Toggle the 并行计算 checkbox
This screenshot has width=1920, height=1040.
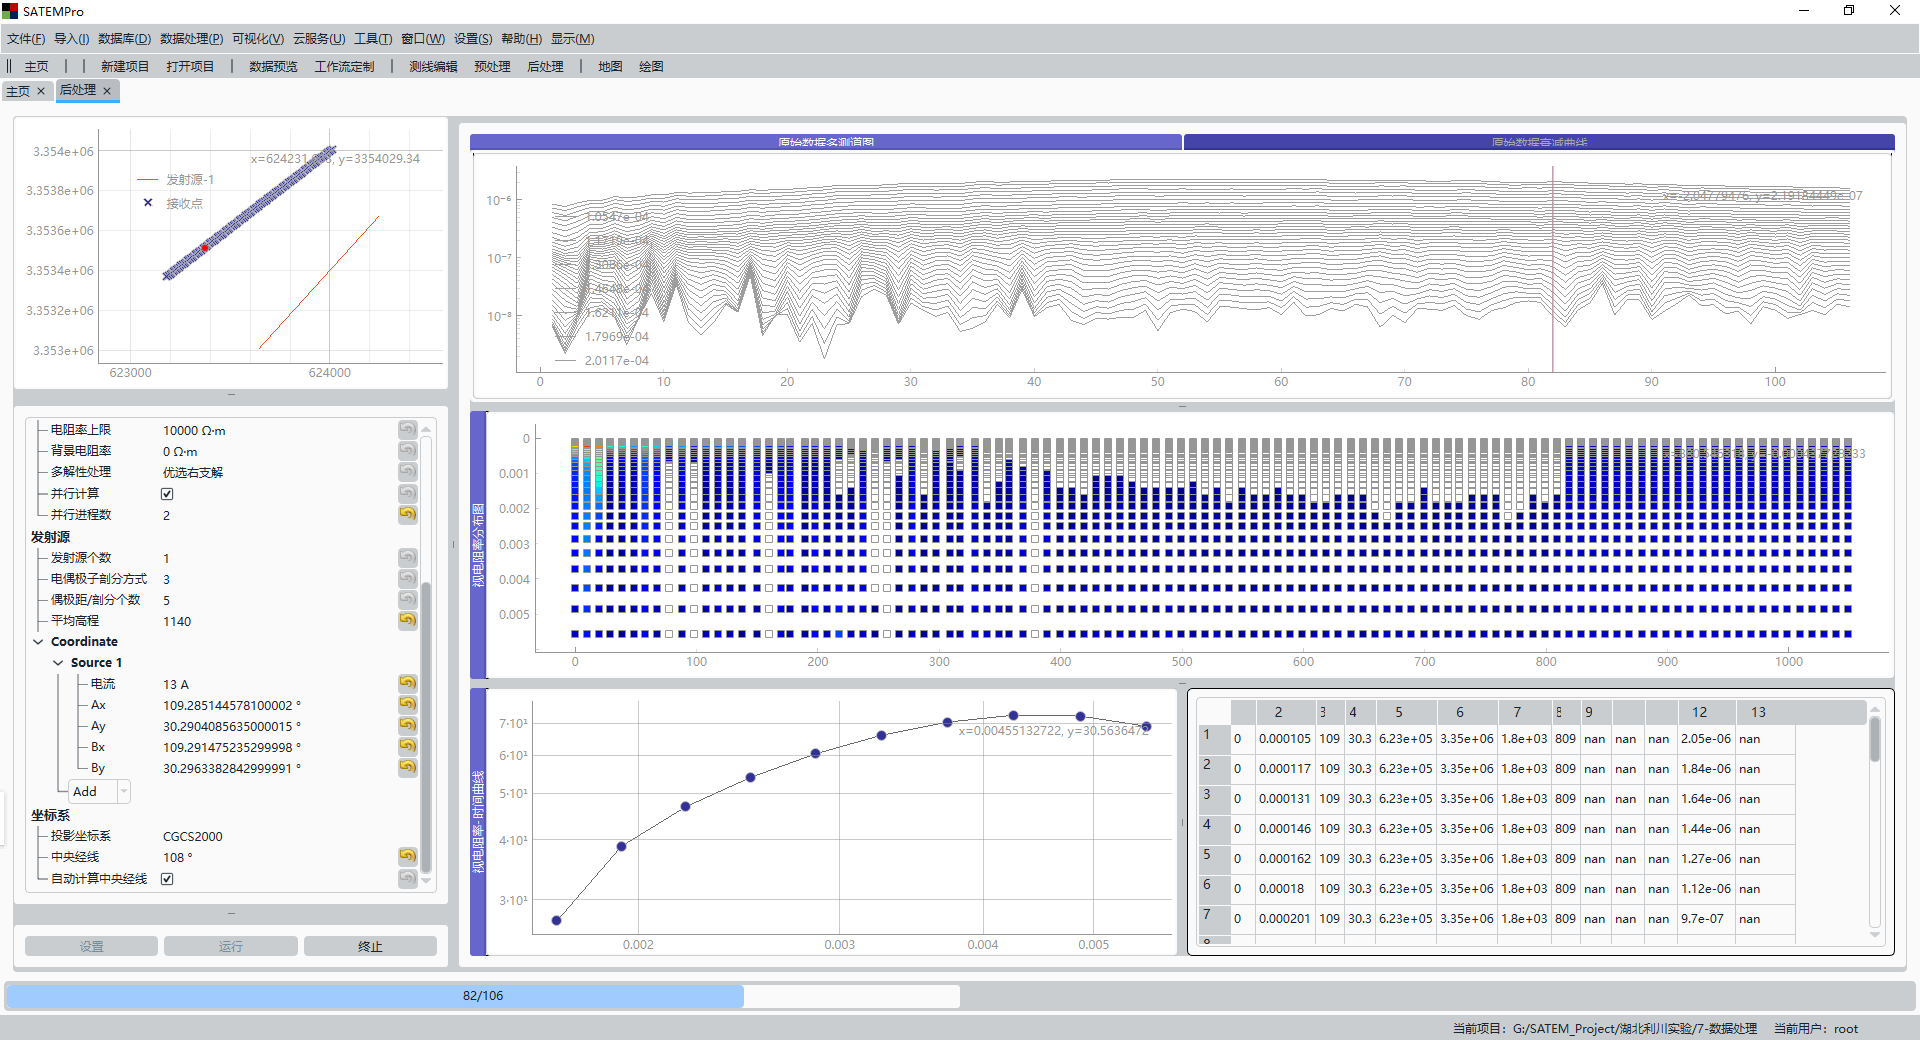coord(167,494)
